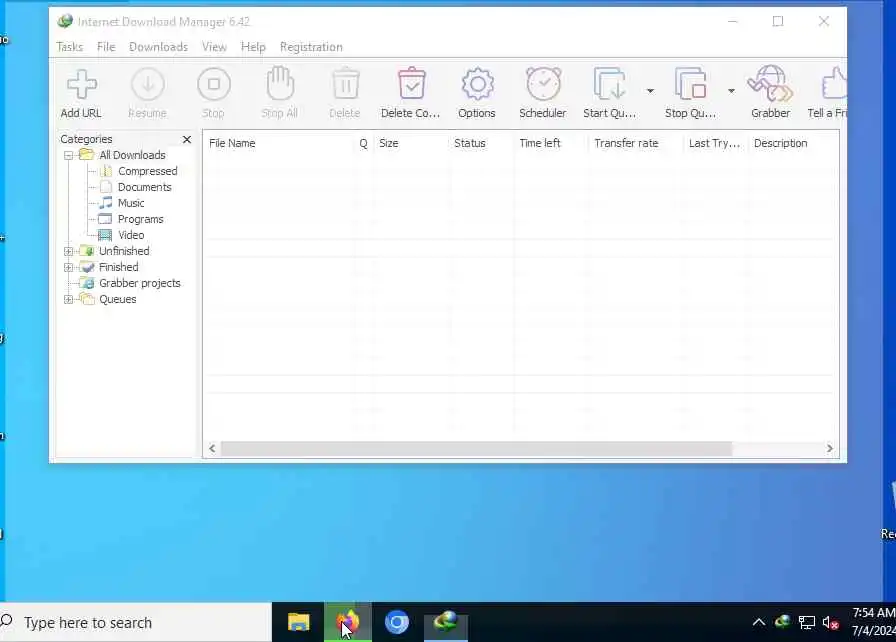Click the horizontal scrollbar right arrow
Screen dimensions: 896x642
point(830,449)
